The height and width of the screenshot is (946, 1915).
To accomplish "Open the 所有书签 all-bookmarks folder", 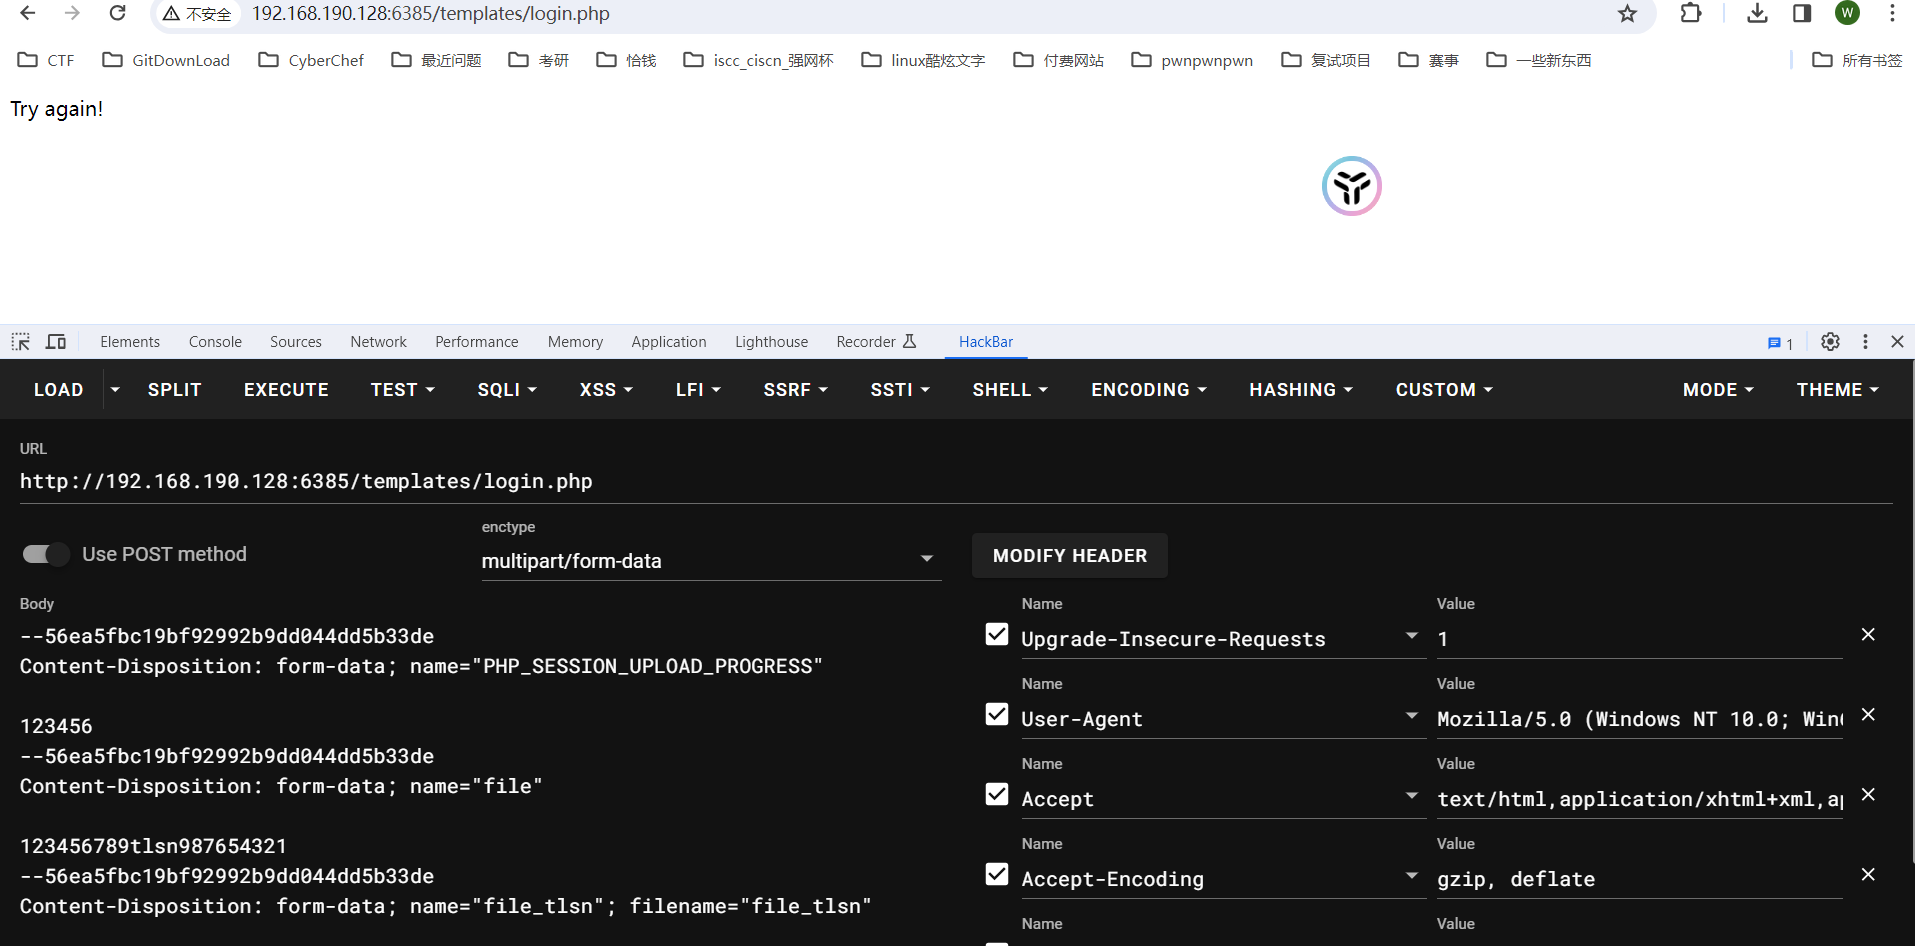I will (x=1857, y=60).
